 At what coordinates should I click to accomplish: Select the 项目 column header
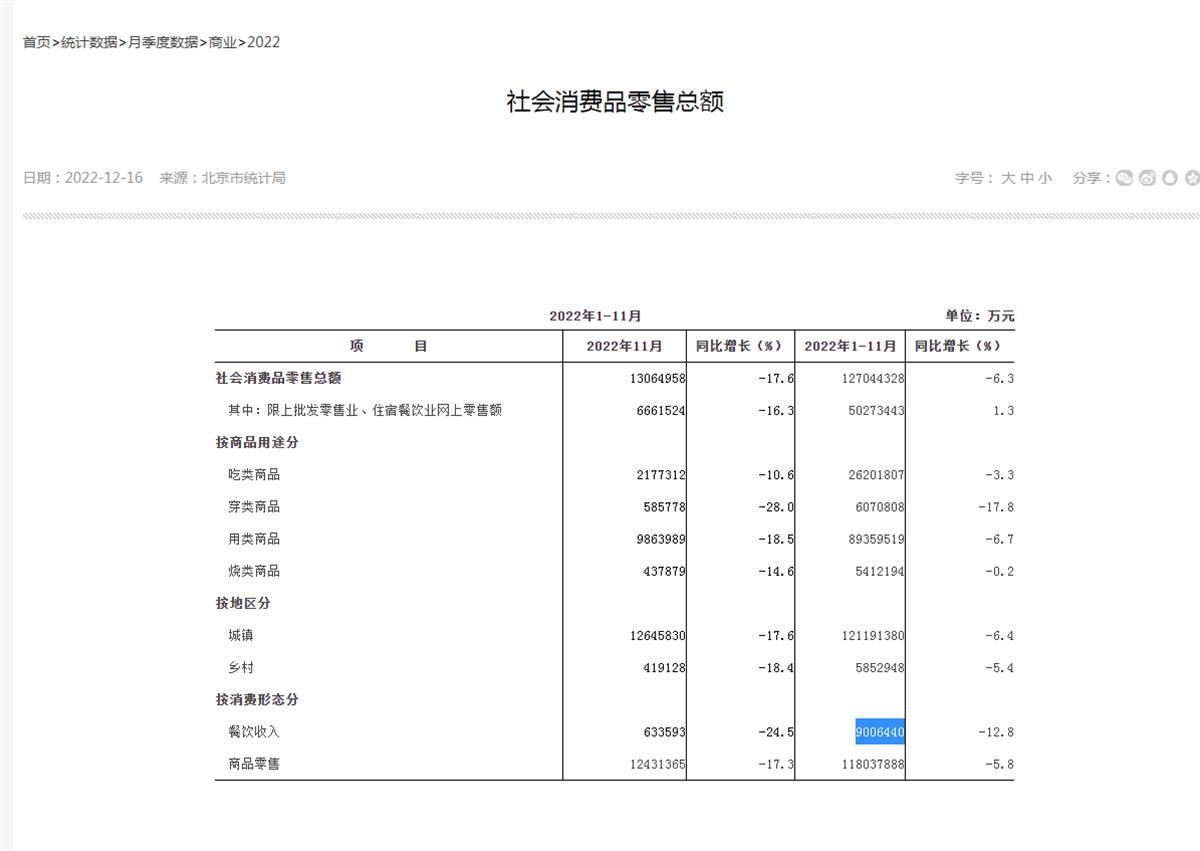click(x=388, y=346)
